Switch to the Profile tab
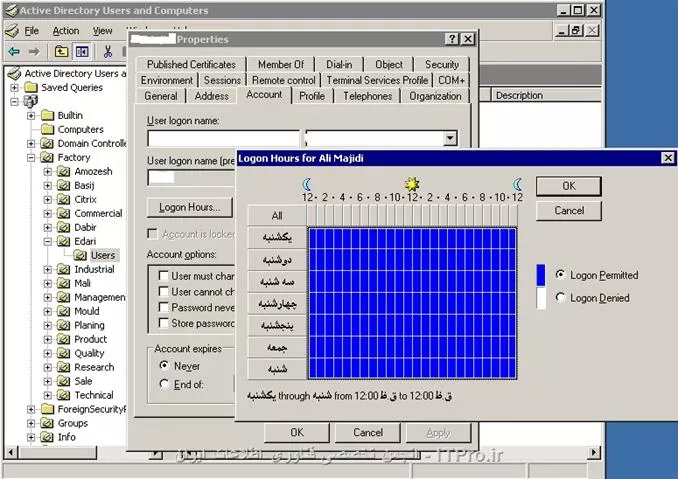 pyautogui.click(x=312, y=96)
